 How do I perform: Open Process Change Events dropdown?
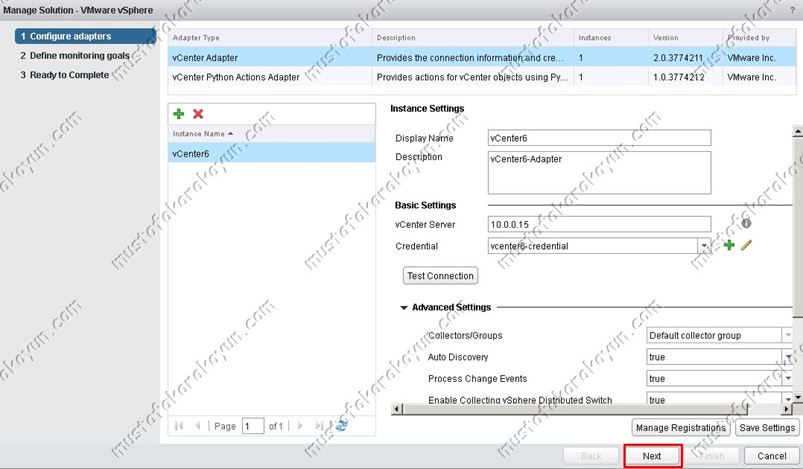(788, 378)
